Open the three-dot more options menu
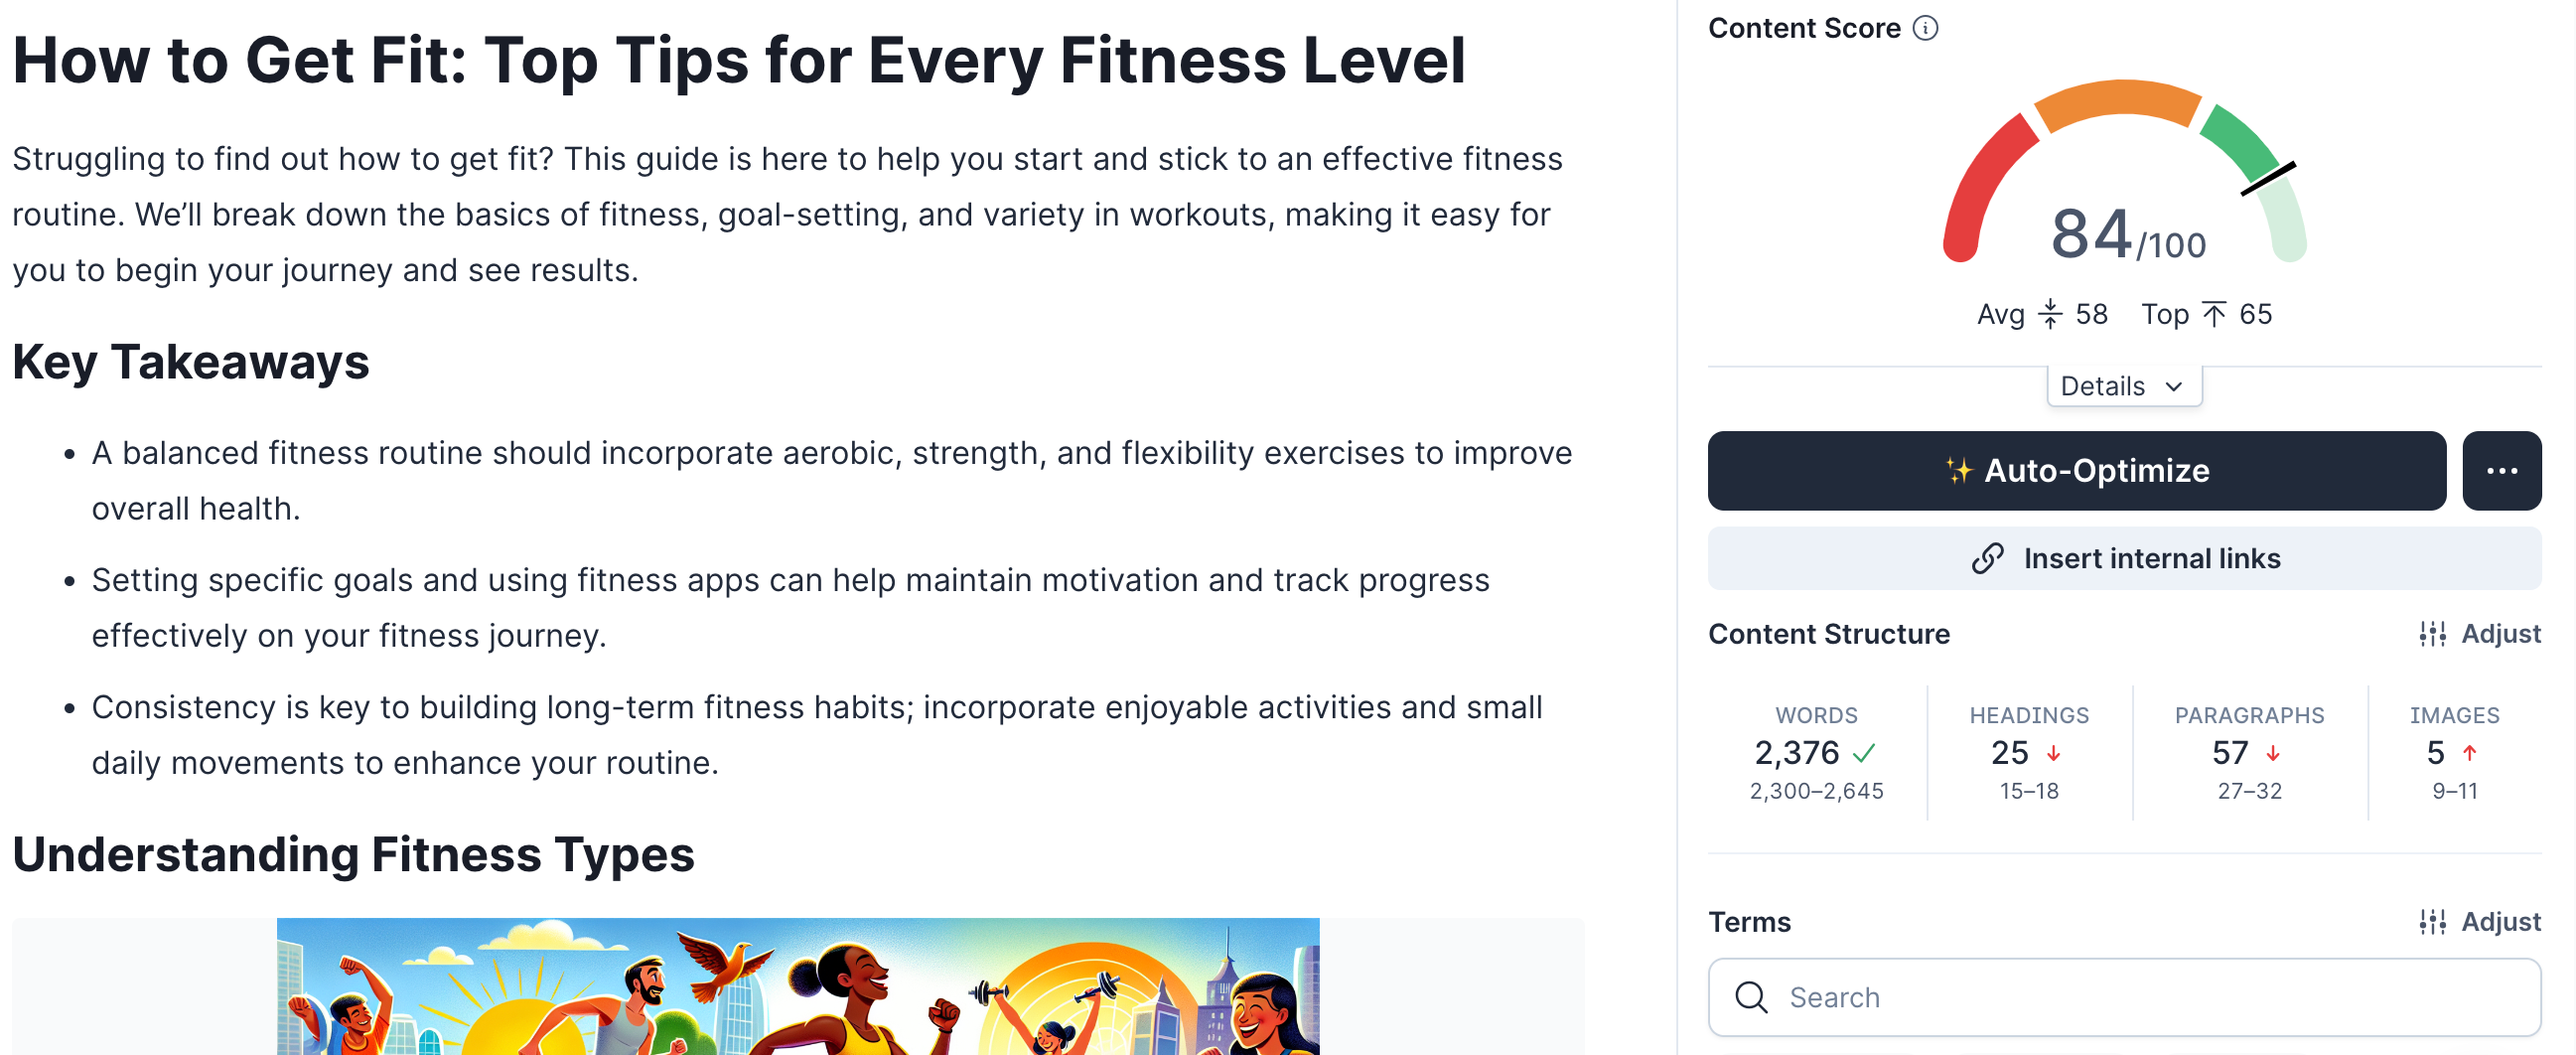This screenshot has height=1055, width=2576. coord(2501,471)
